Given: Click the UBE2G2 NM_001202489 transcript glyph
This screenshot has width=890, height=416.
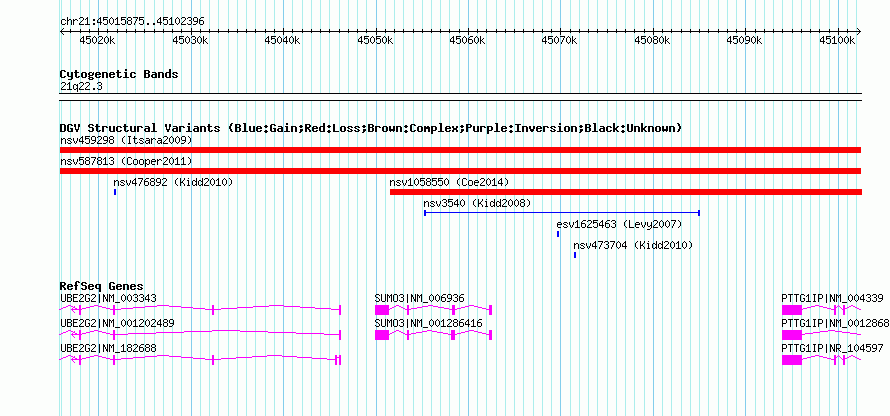Looking at the screenshot, I should coord(200,334).
